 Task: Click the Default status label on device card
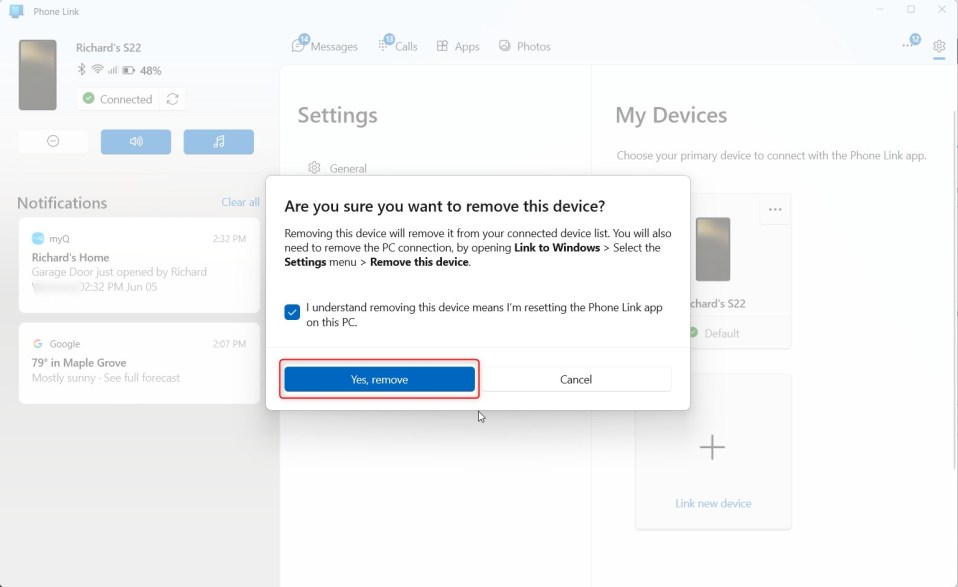pos(722,333)
